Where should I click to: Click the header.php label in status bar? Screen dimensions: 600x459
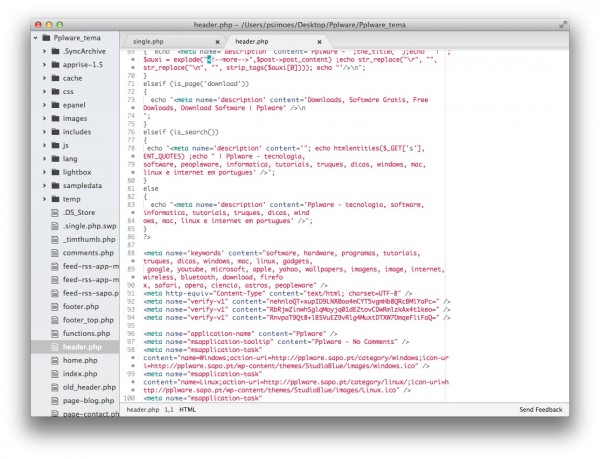pos(142,410)
